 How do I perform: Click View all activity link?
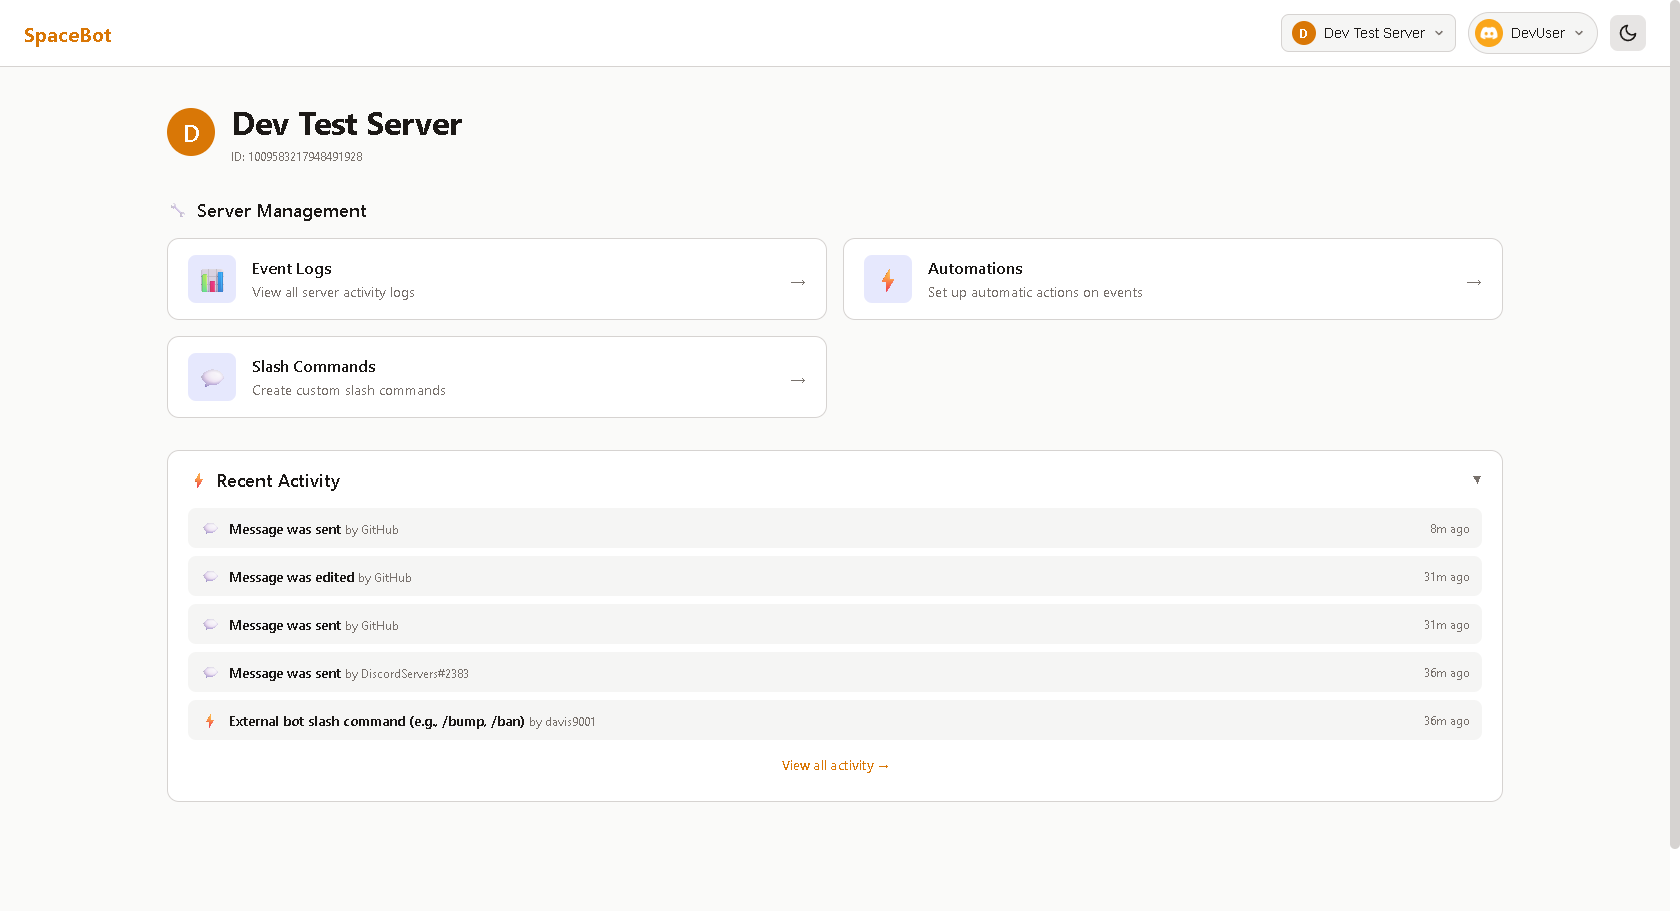coord(835,765)
